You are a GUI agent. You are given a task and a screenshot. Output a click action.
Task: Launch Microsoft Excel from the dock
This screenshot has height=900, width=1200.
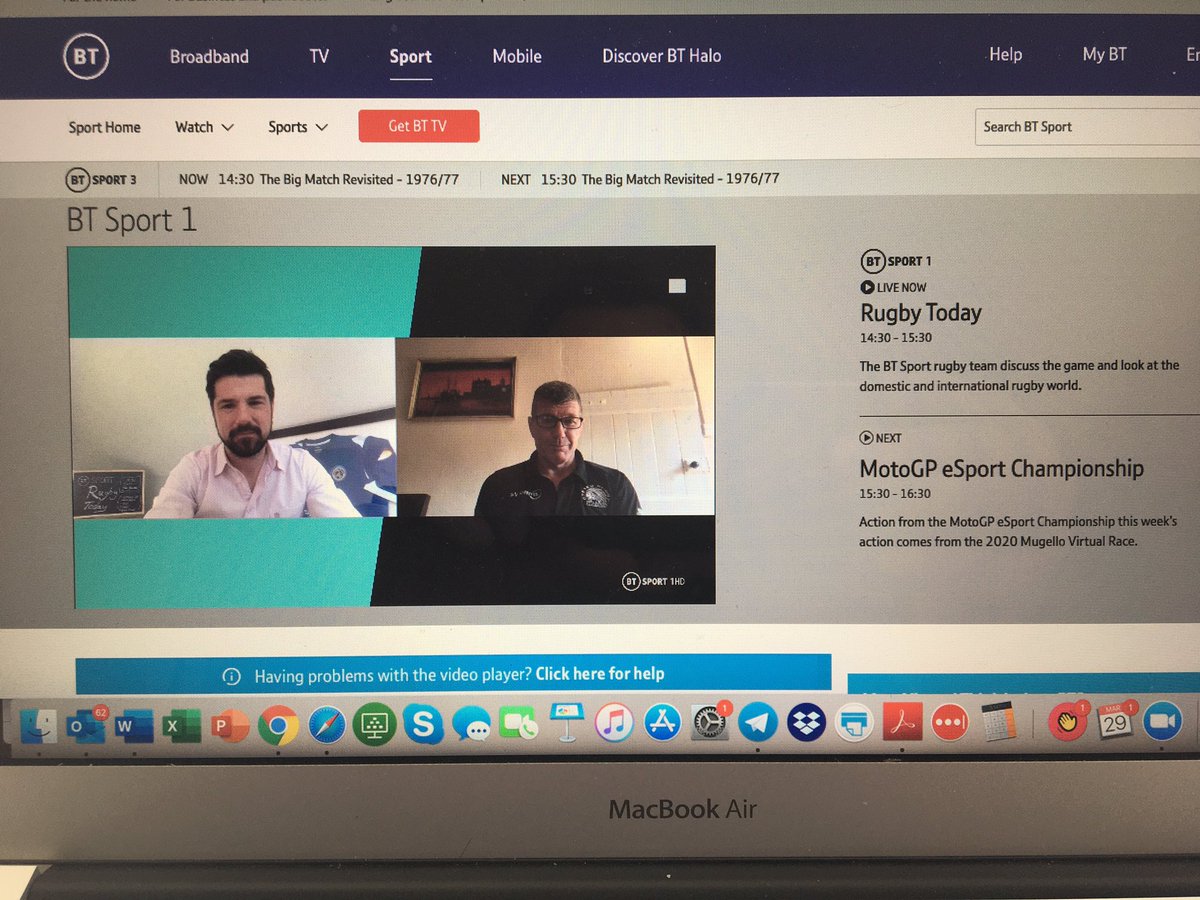(181, 725)
